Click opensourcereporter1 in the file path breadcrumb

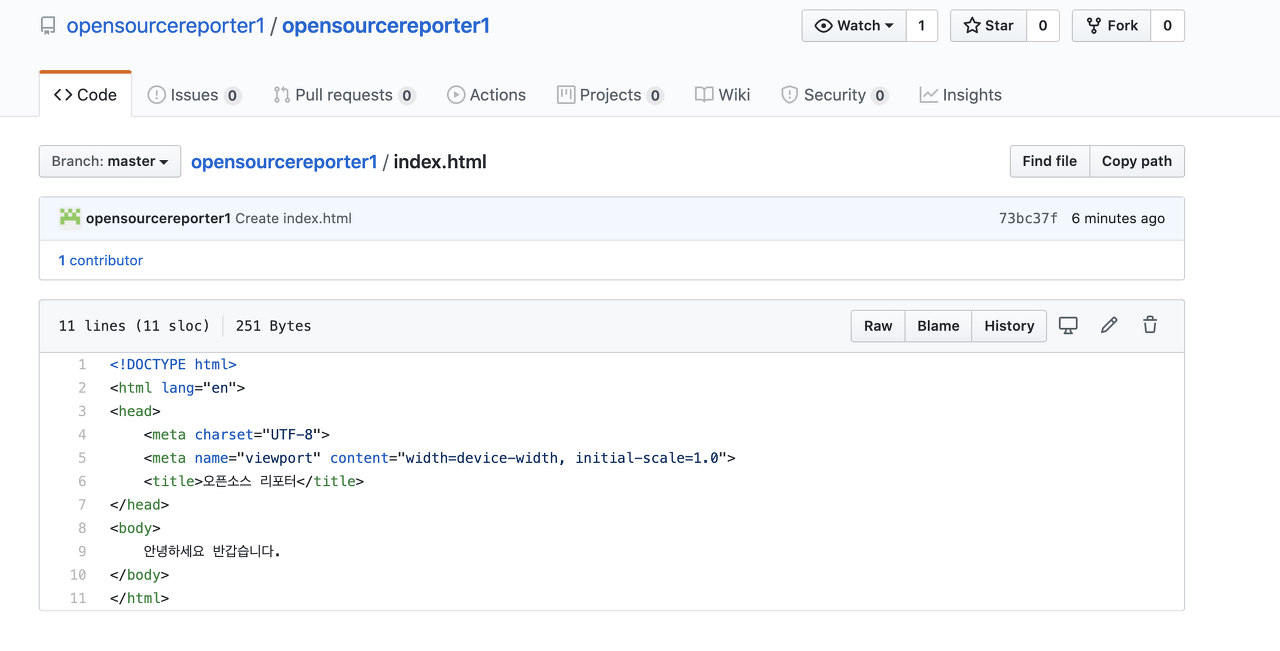(x=284, y=161)
